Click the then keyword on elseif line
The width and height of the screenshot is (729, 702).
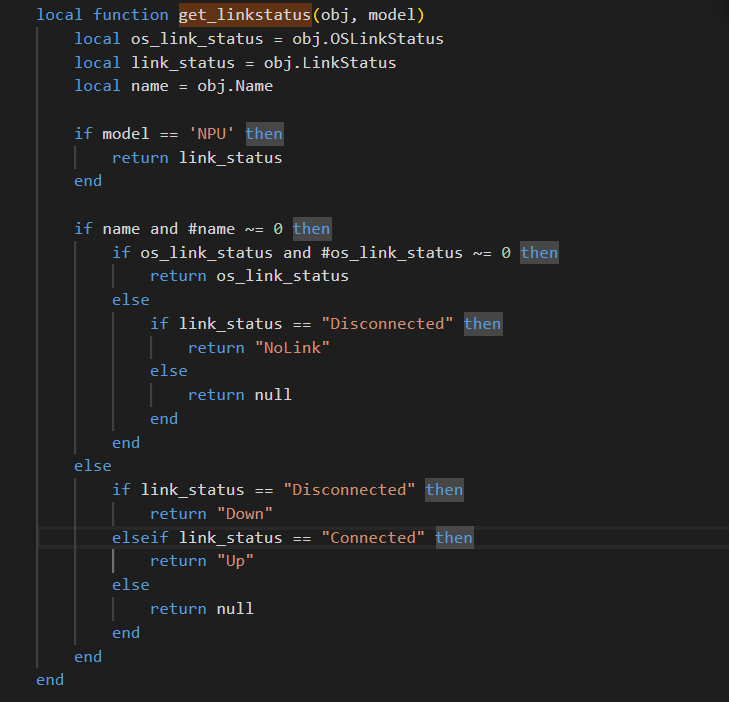(x=453, y=537)
